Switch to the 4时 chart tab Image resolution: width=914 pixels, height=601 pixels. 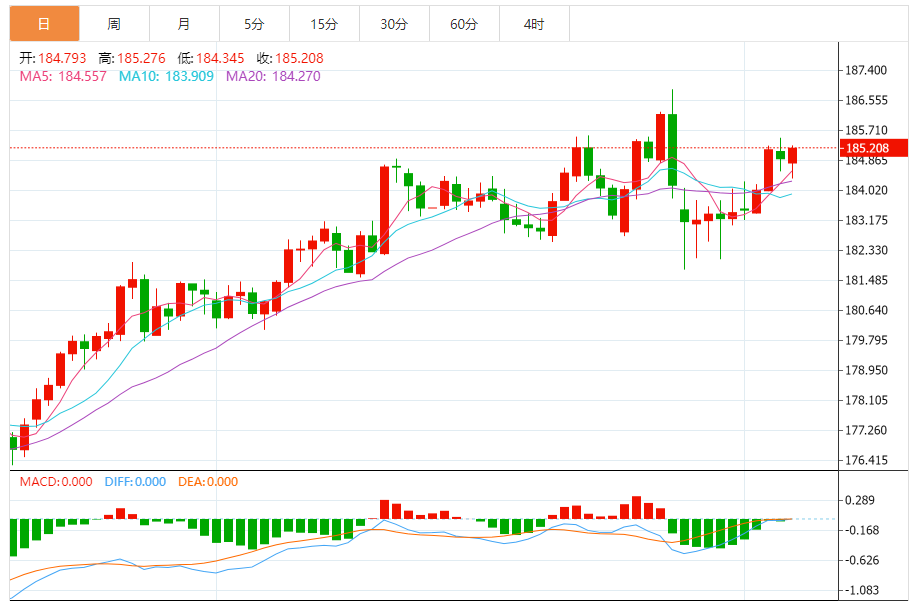pyautogui.click(x=534, y=24)
